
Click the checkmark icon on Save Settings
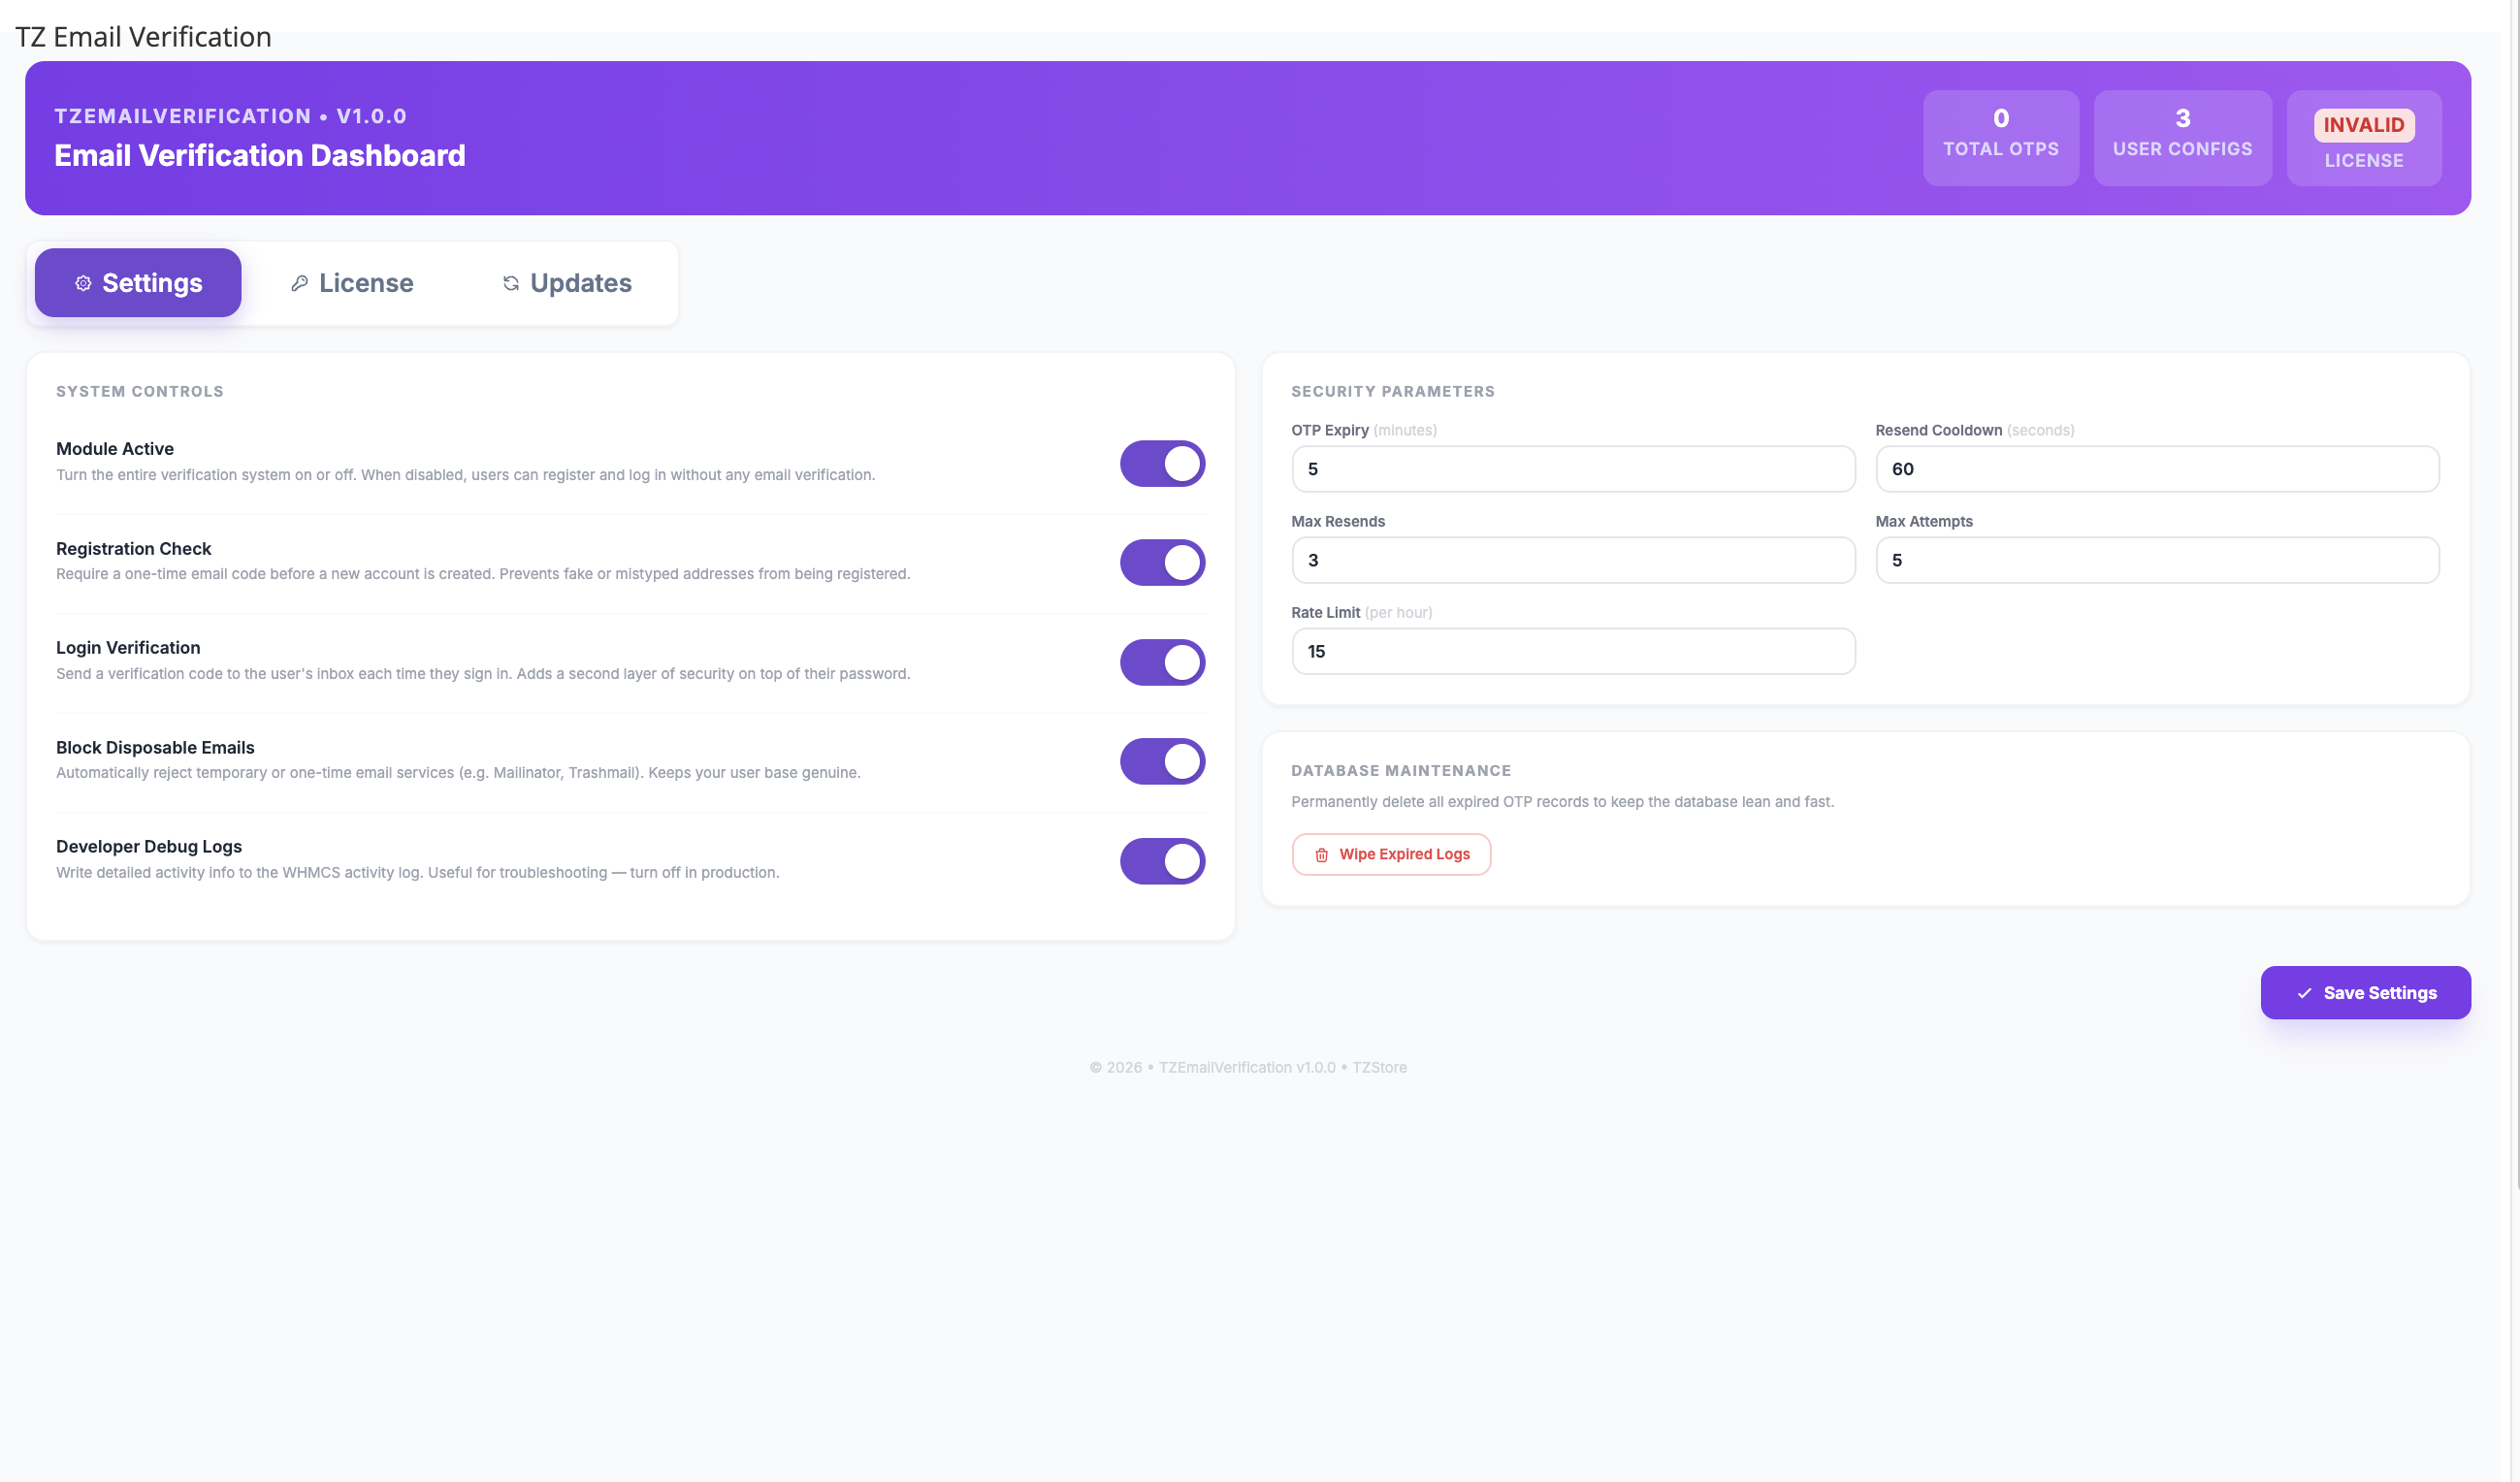point(2304,992)
